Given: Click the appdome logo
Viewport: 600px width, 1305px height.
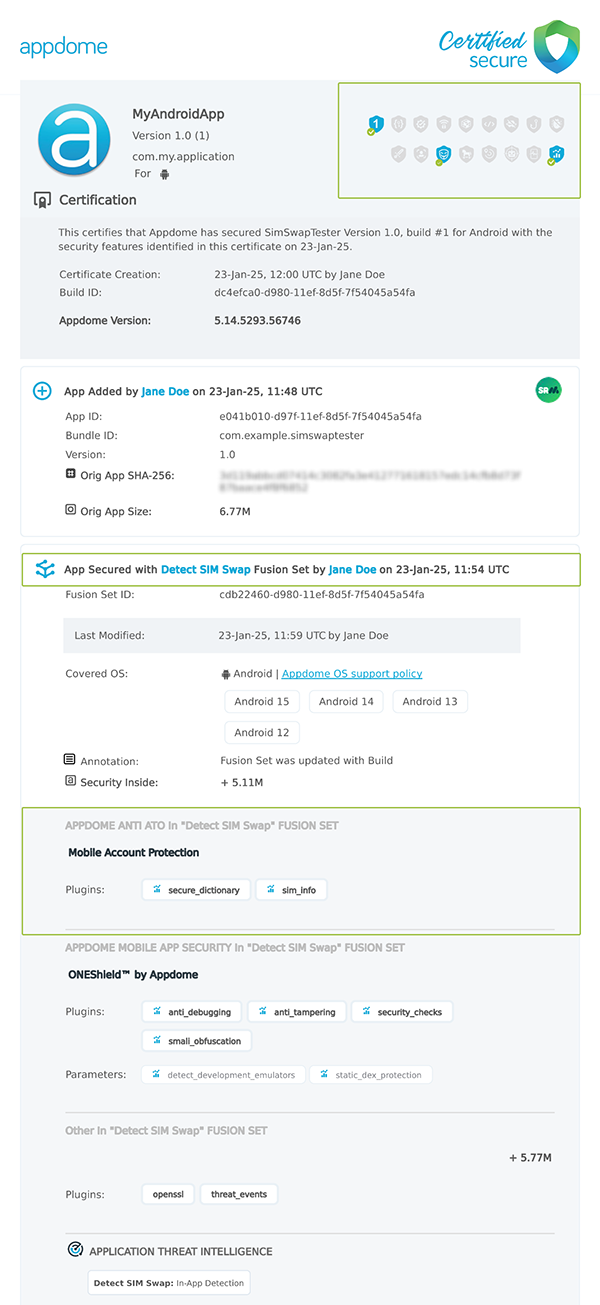Looking at the screenshot, I should [x=63, y=46].
